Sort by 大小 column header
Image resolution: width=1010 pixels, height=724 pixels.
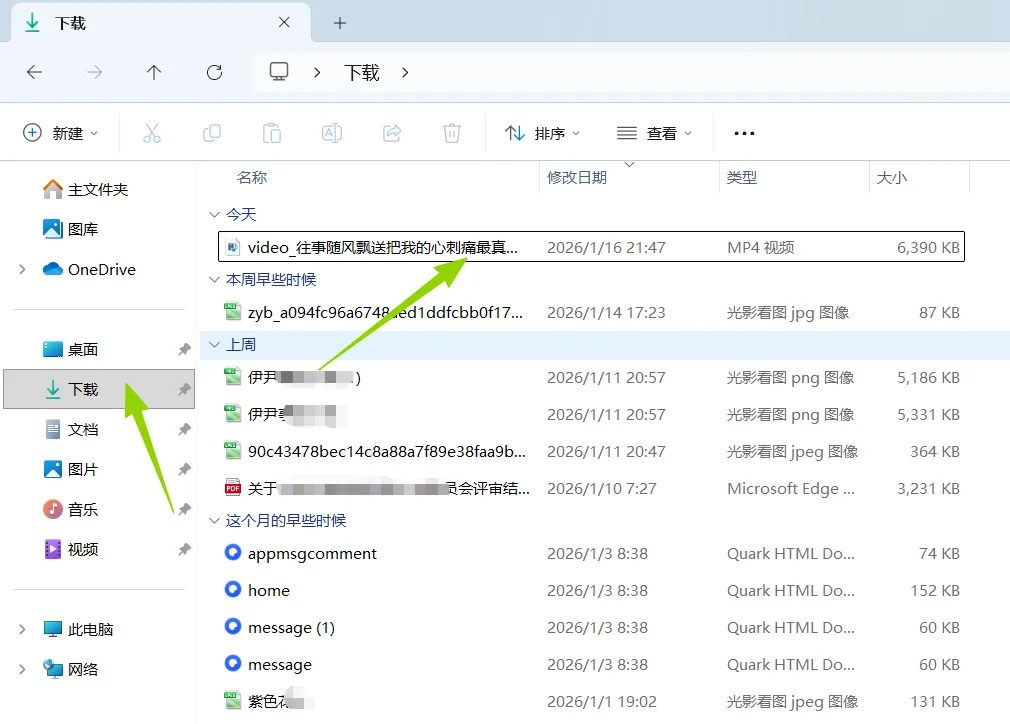[892, 178]
